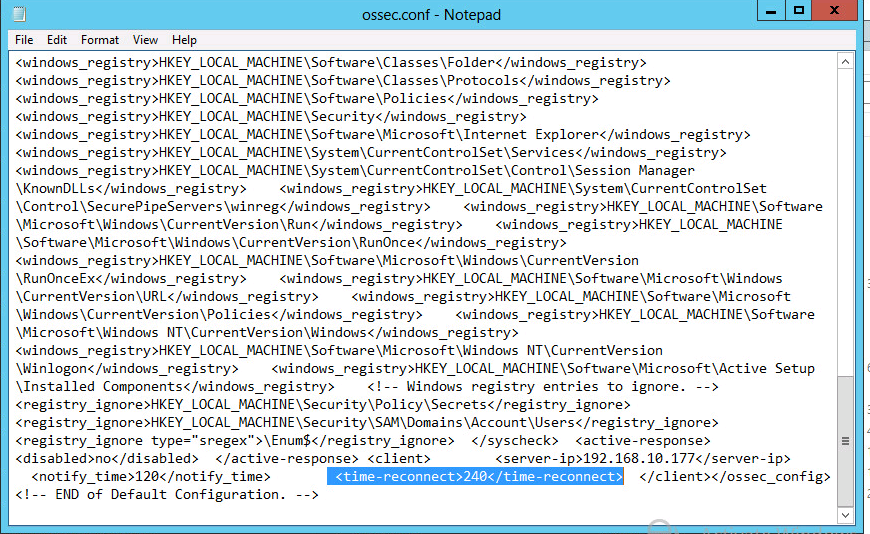Minimize the Notepad window

[772, 11]
